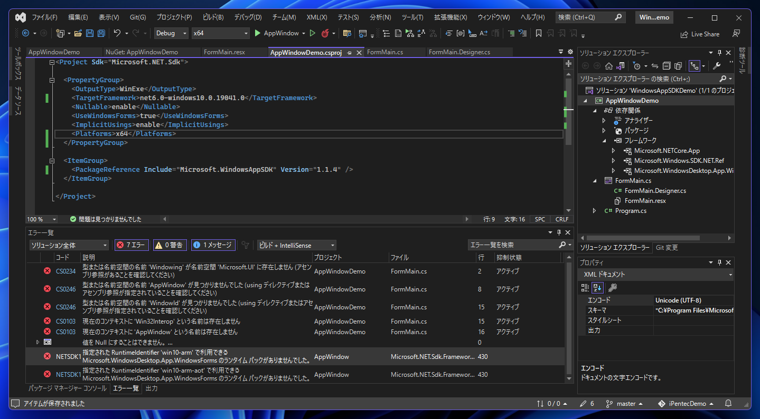
Task: Click Pending Changes Filter clock icon
Action: point(637,66)
